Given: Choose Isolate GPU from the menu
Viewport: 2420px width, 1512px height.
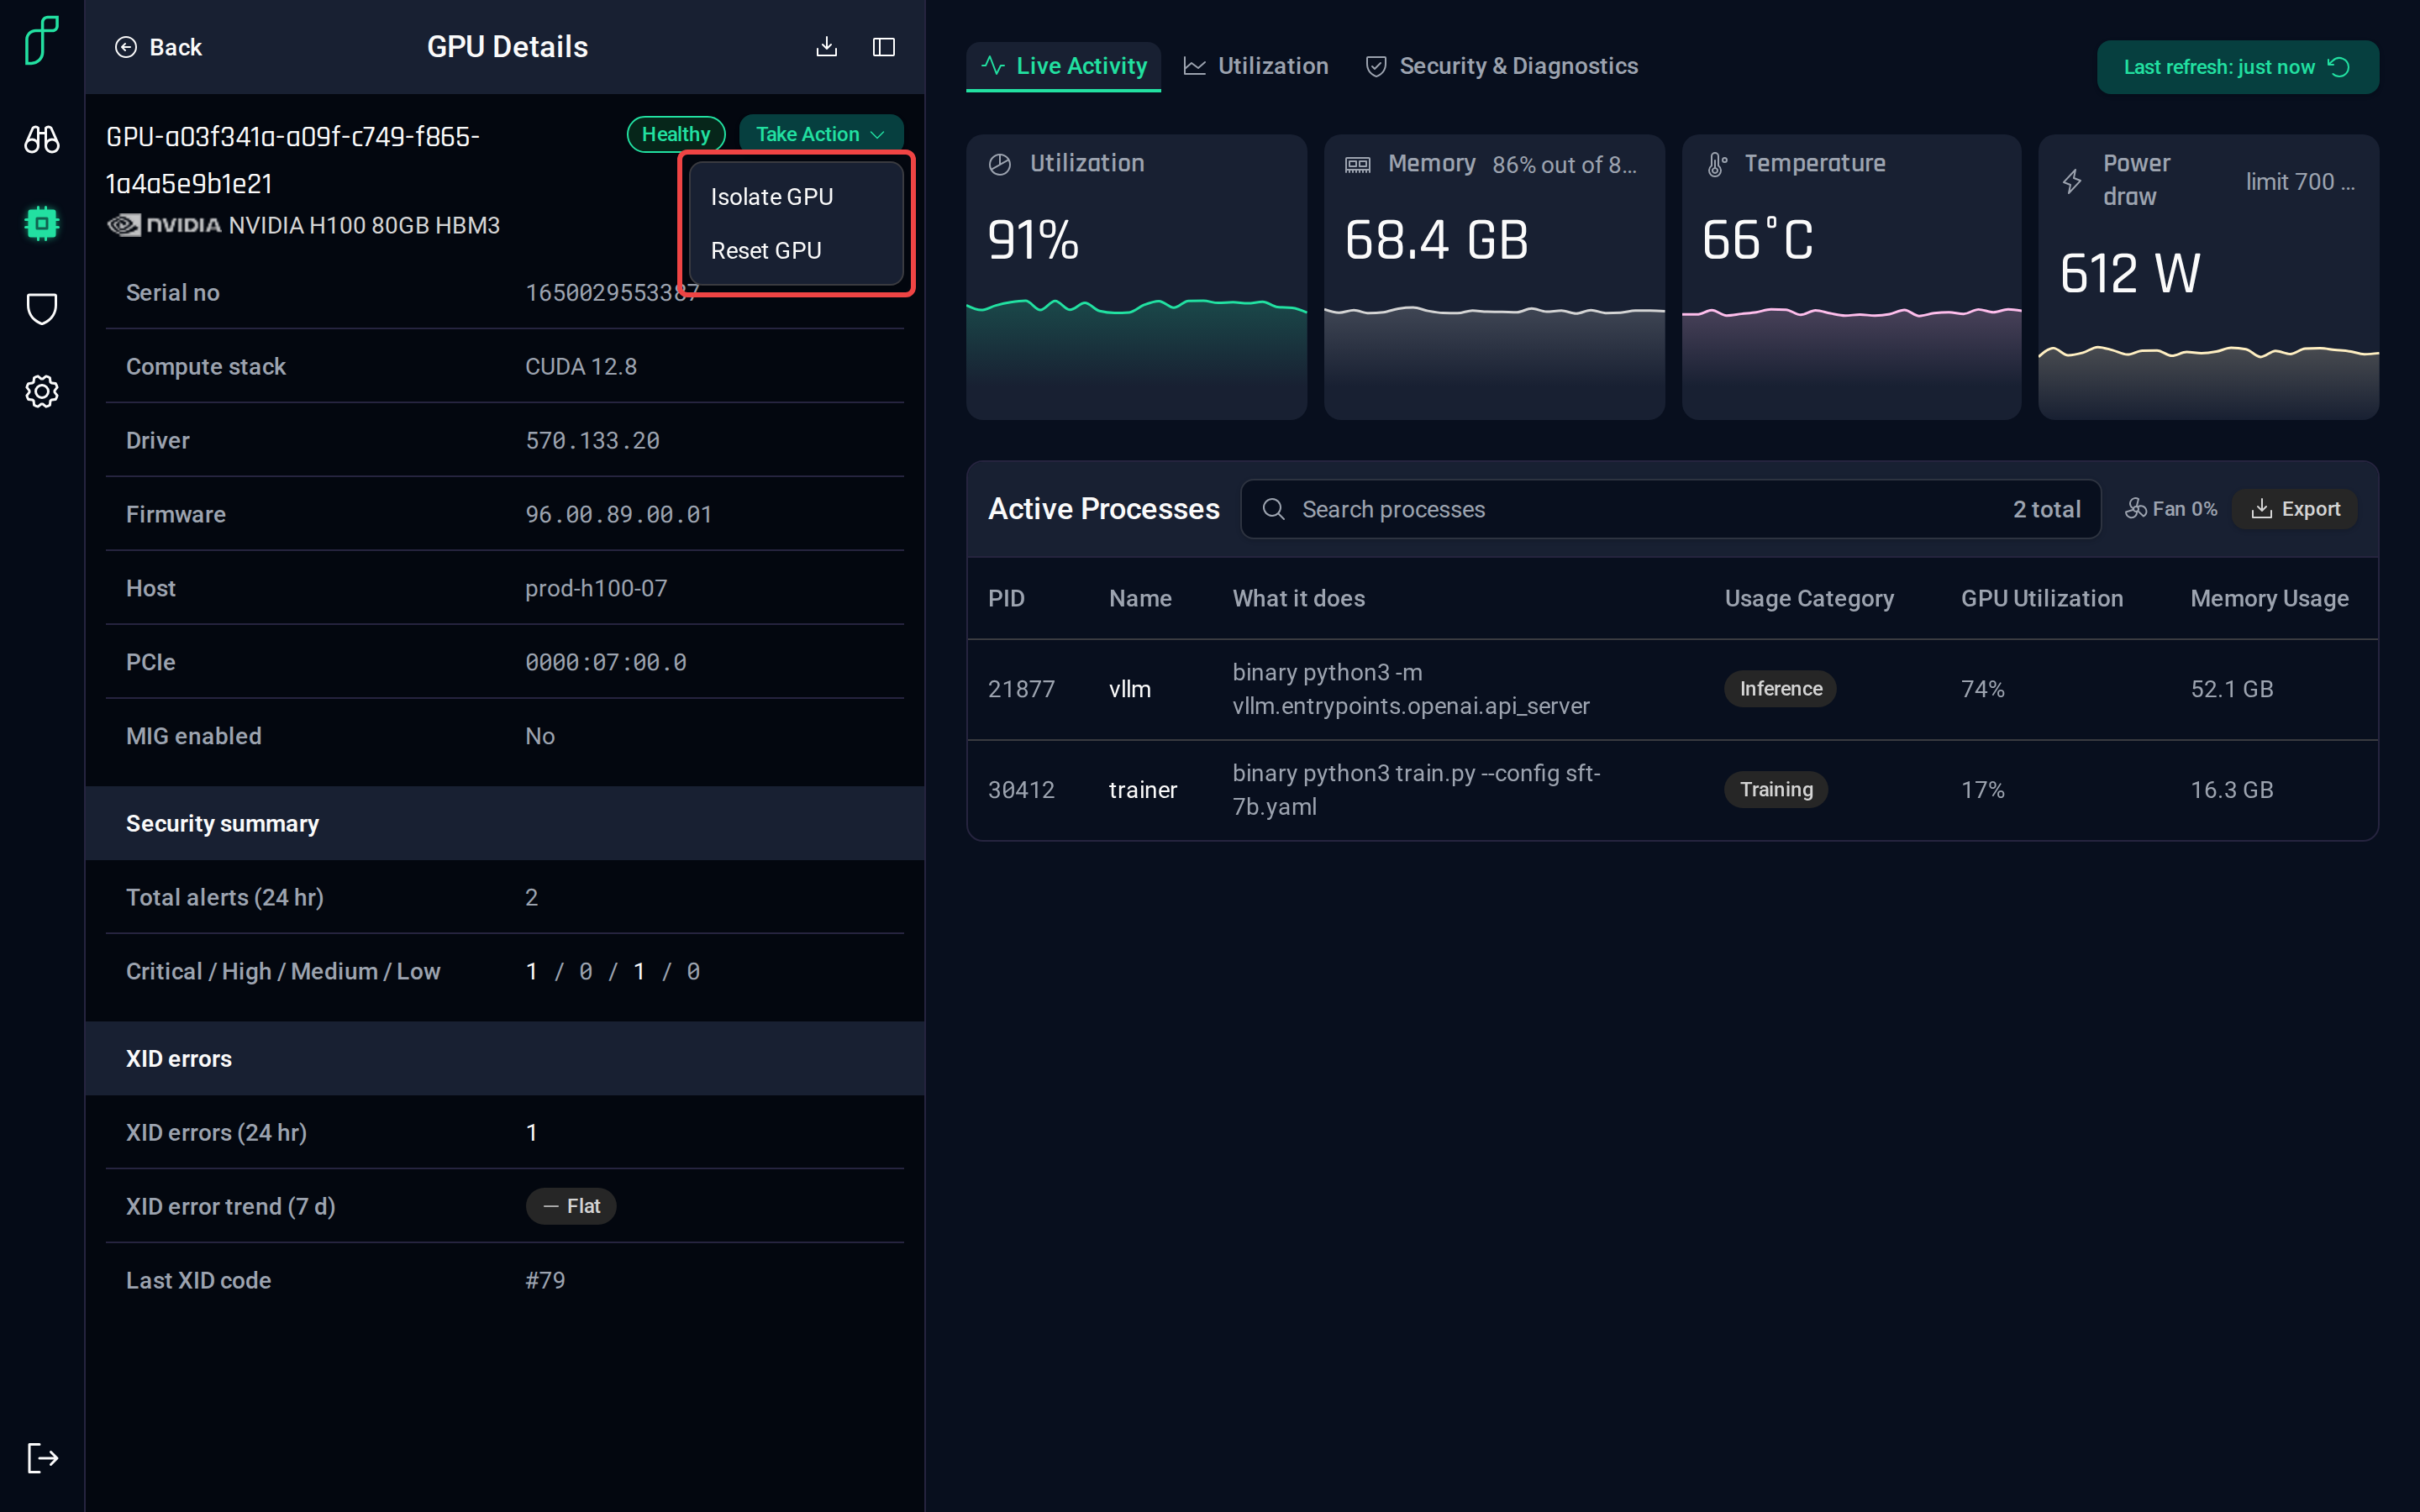Looking at the screenshot, I should click(x=796, y=197).
